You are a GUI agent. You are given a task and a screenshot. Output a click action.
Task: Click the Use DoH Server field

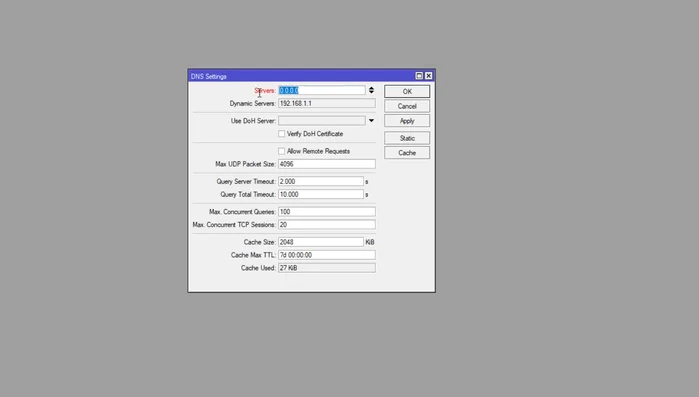pyautogui.click(x=321, y=121)
